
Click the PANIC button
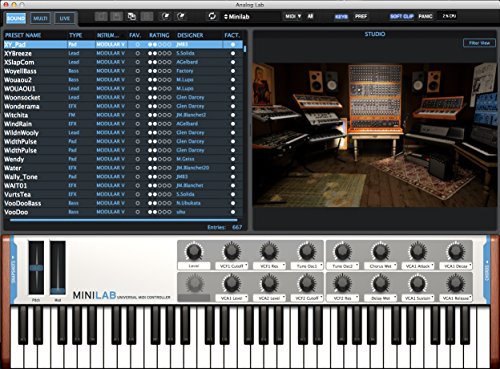coord(425,16)
